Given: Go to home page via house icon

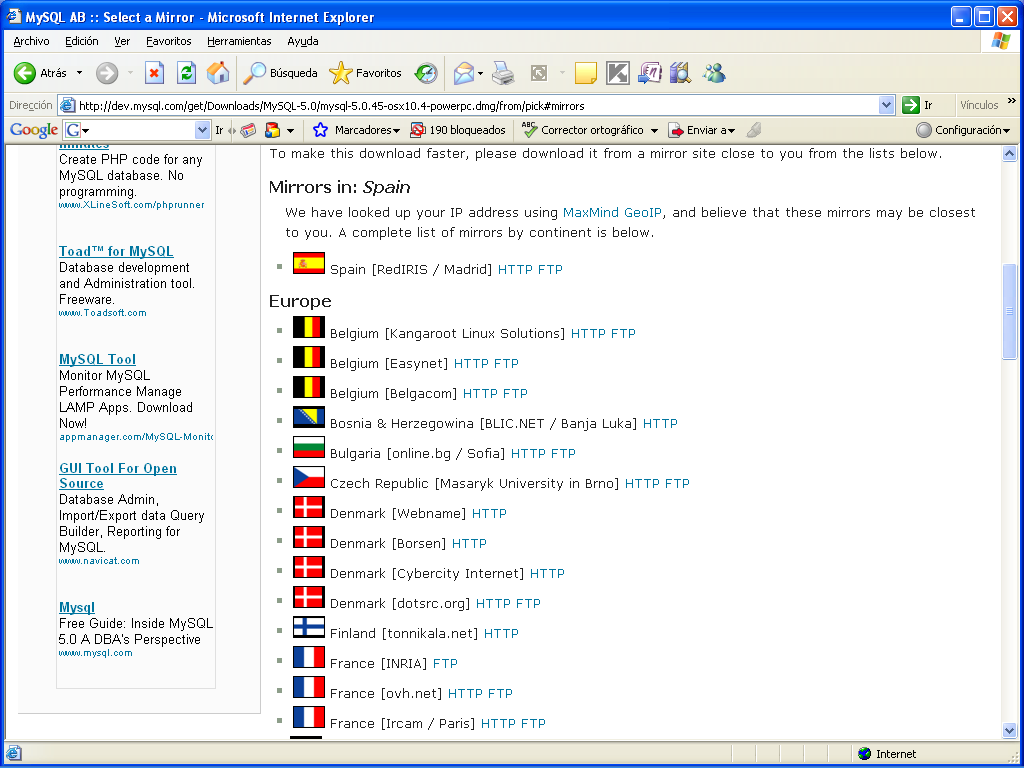Looking at the screenshot, I should tap(218, 73).
